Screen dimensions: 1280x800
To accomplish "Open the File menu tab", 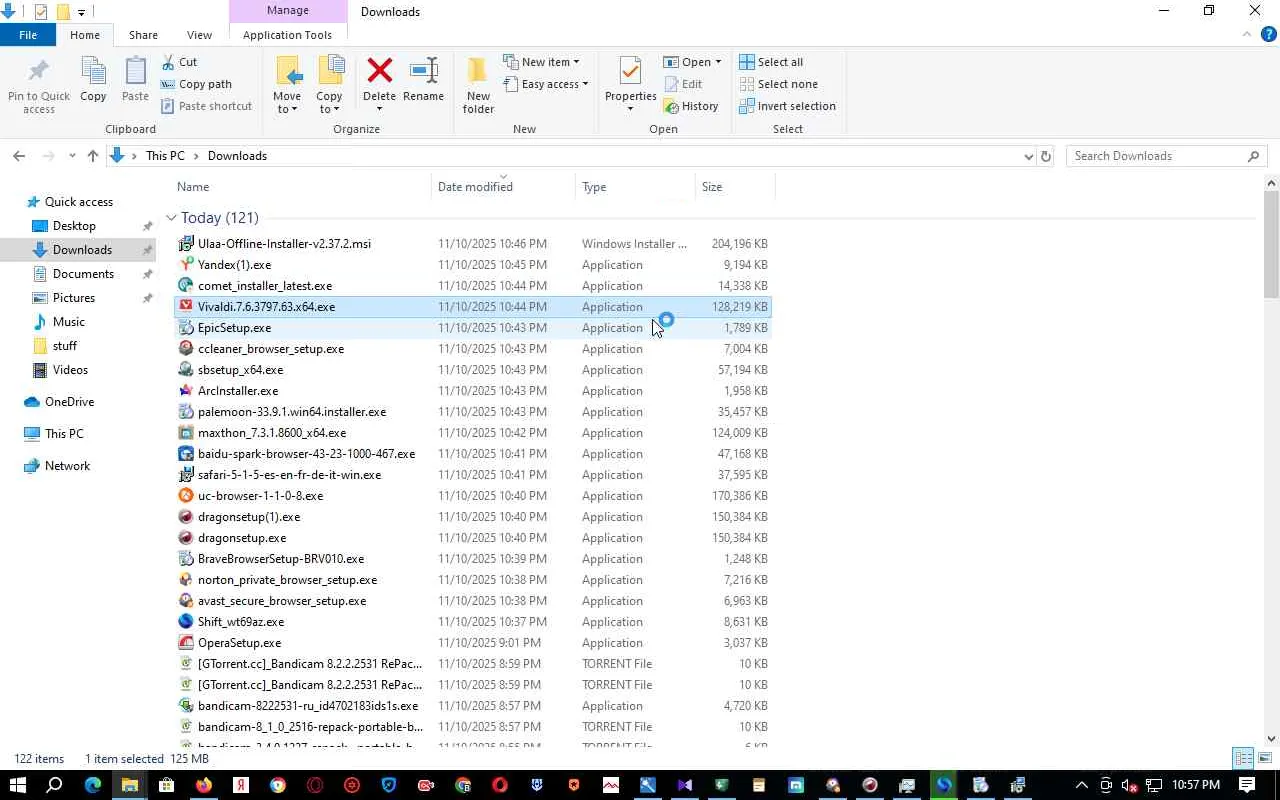I will 28,35.
